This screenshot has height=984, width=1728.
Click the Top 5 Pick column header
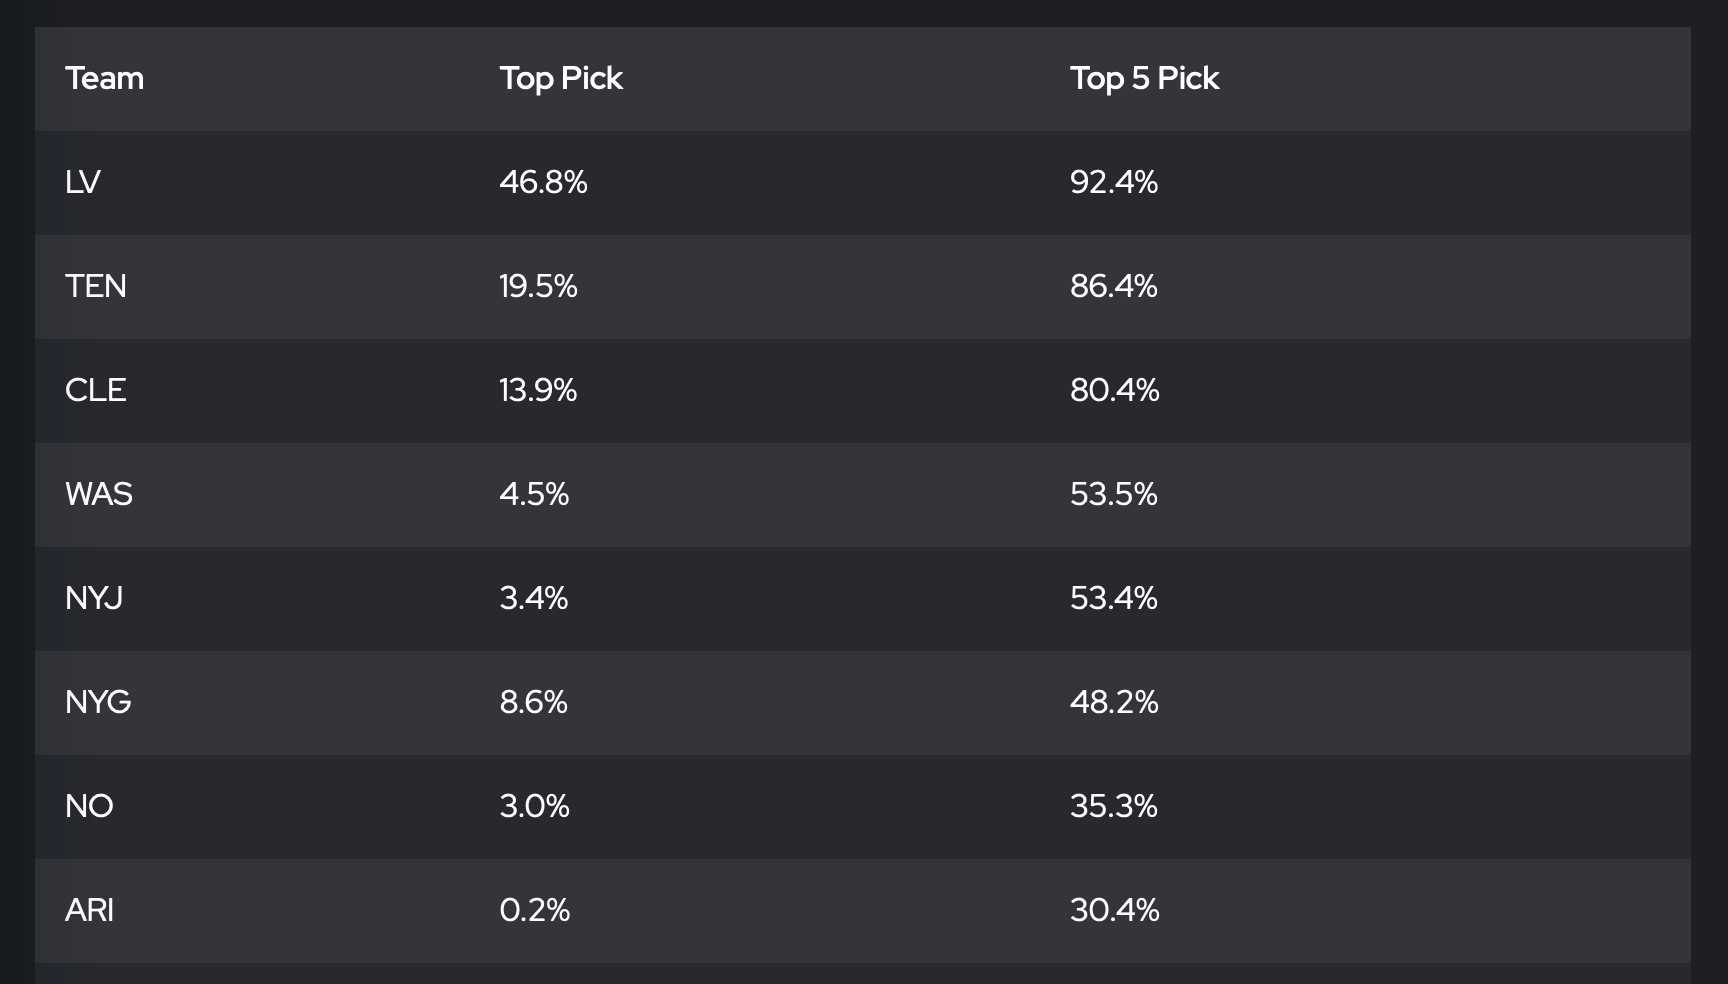(1144, 79)
